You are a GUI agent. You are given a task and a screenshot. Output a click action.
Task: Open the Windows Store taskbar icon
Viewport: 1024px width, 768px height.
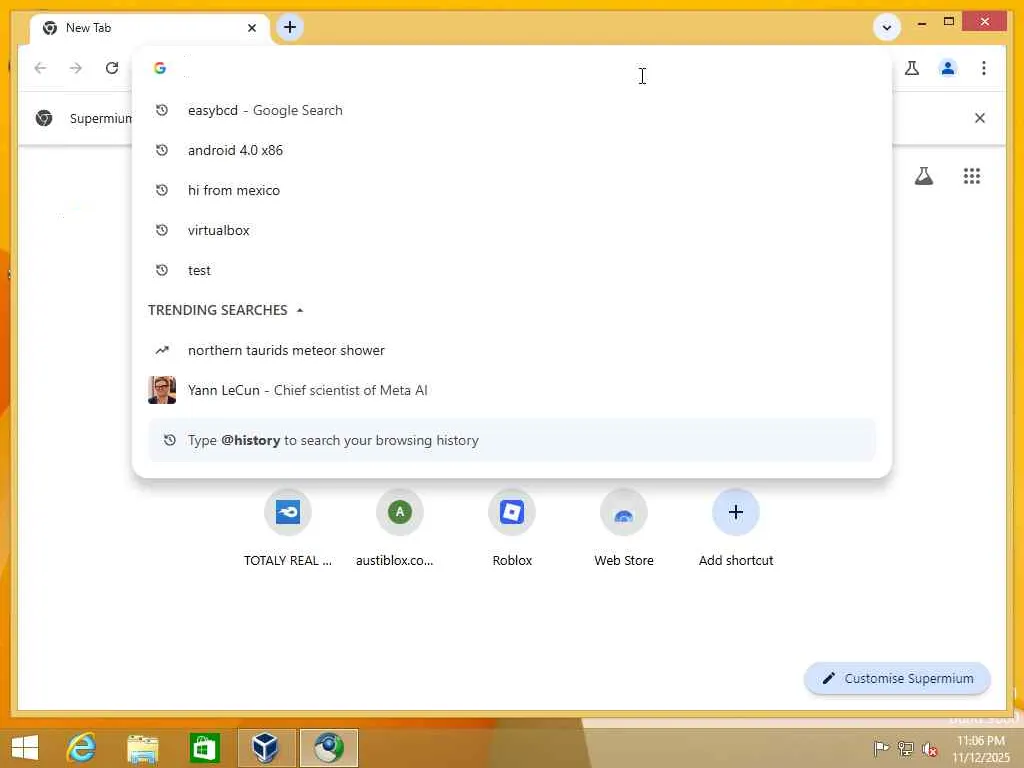point(204,748)
